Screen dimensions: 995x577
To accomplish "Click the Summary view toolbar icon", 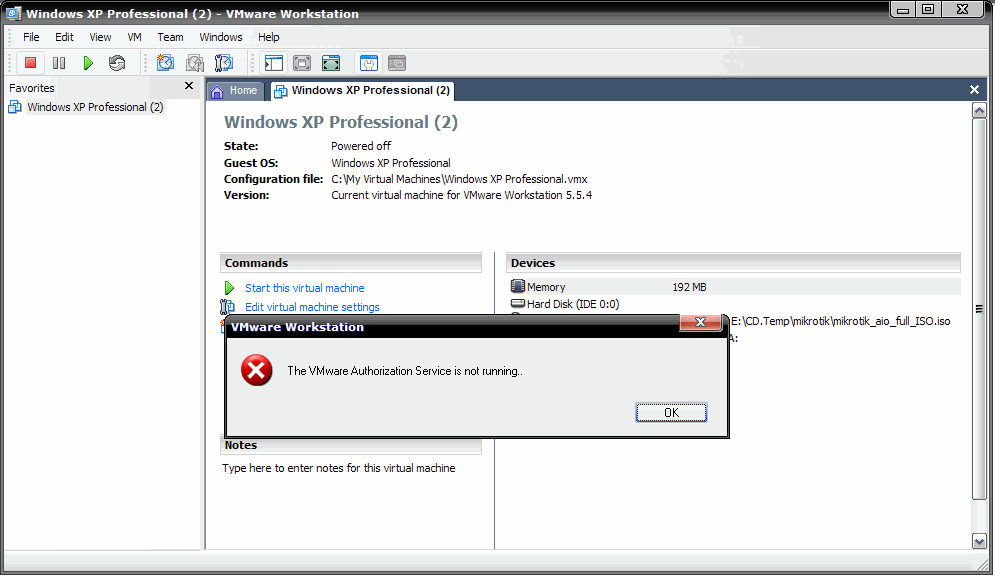I will click(369, 63).
